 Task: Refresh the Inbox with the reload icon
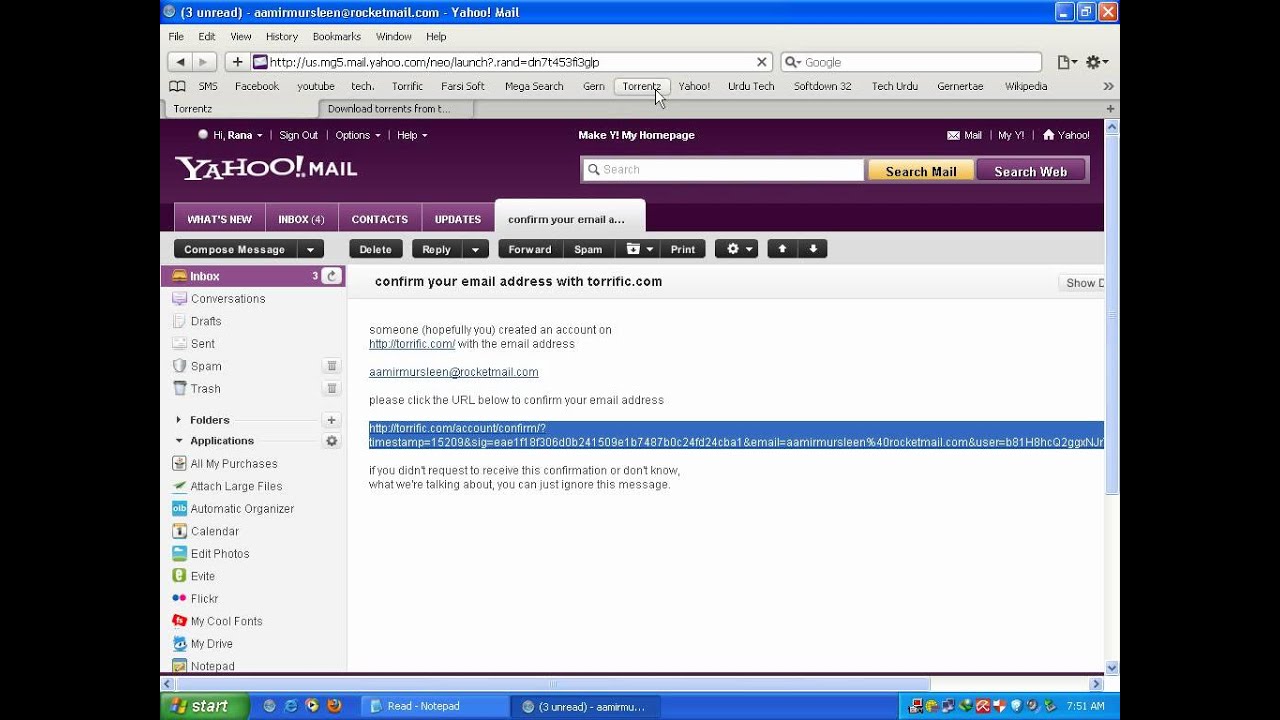click(332, 276)
